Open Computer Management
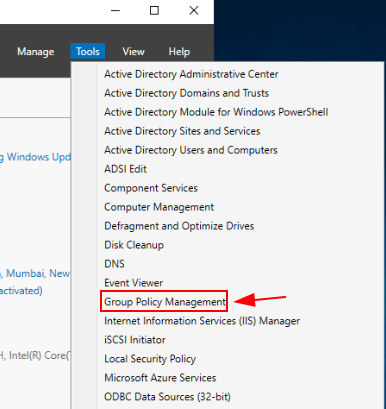 [x=159, y=207]
